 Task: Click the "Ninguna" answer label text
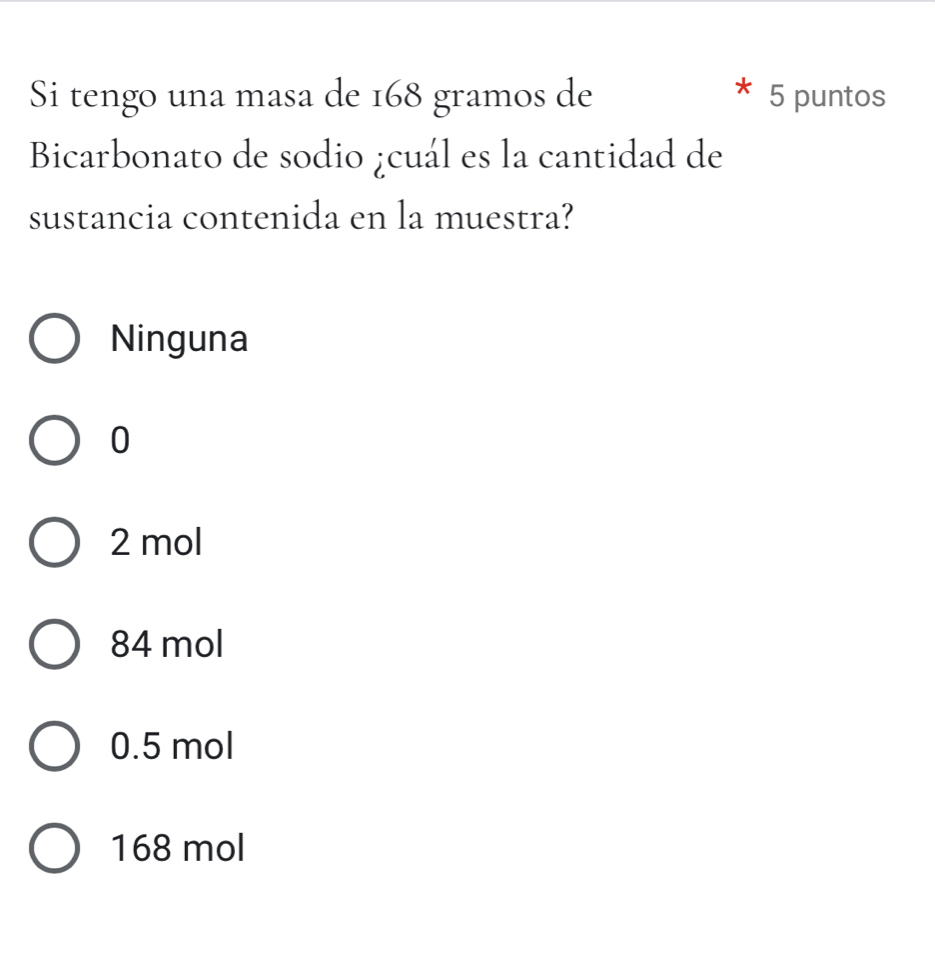180,340
